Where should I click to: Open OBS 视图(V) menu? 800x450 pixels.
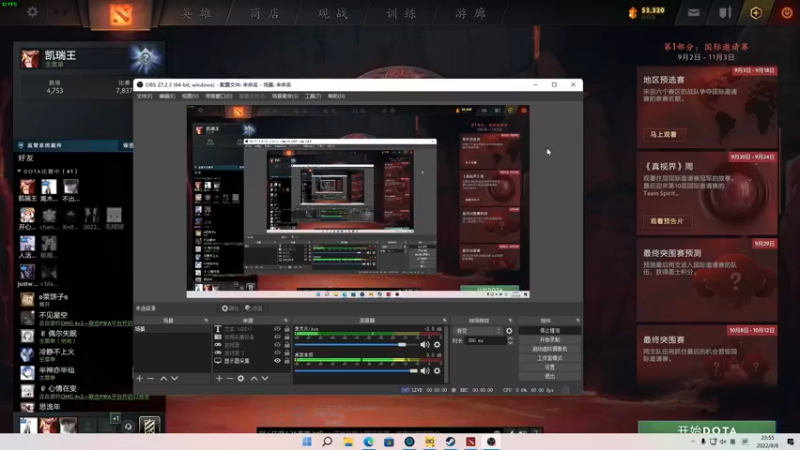(x=190, y=96)
